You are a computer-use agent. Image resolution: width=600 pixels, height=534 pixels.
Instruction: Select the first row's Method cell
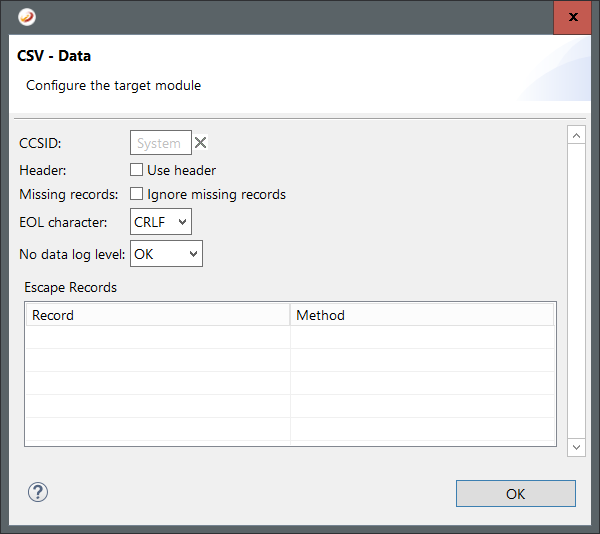[x=422, y=338]
